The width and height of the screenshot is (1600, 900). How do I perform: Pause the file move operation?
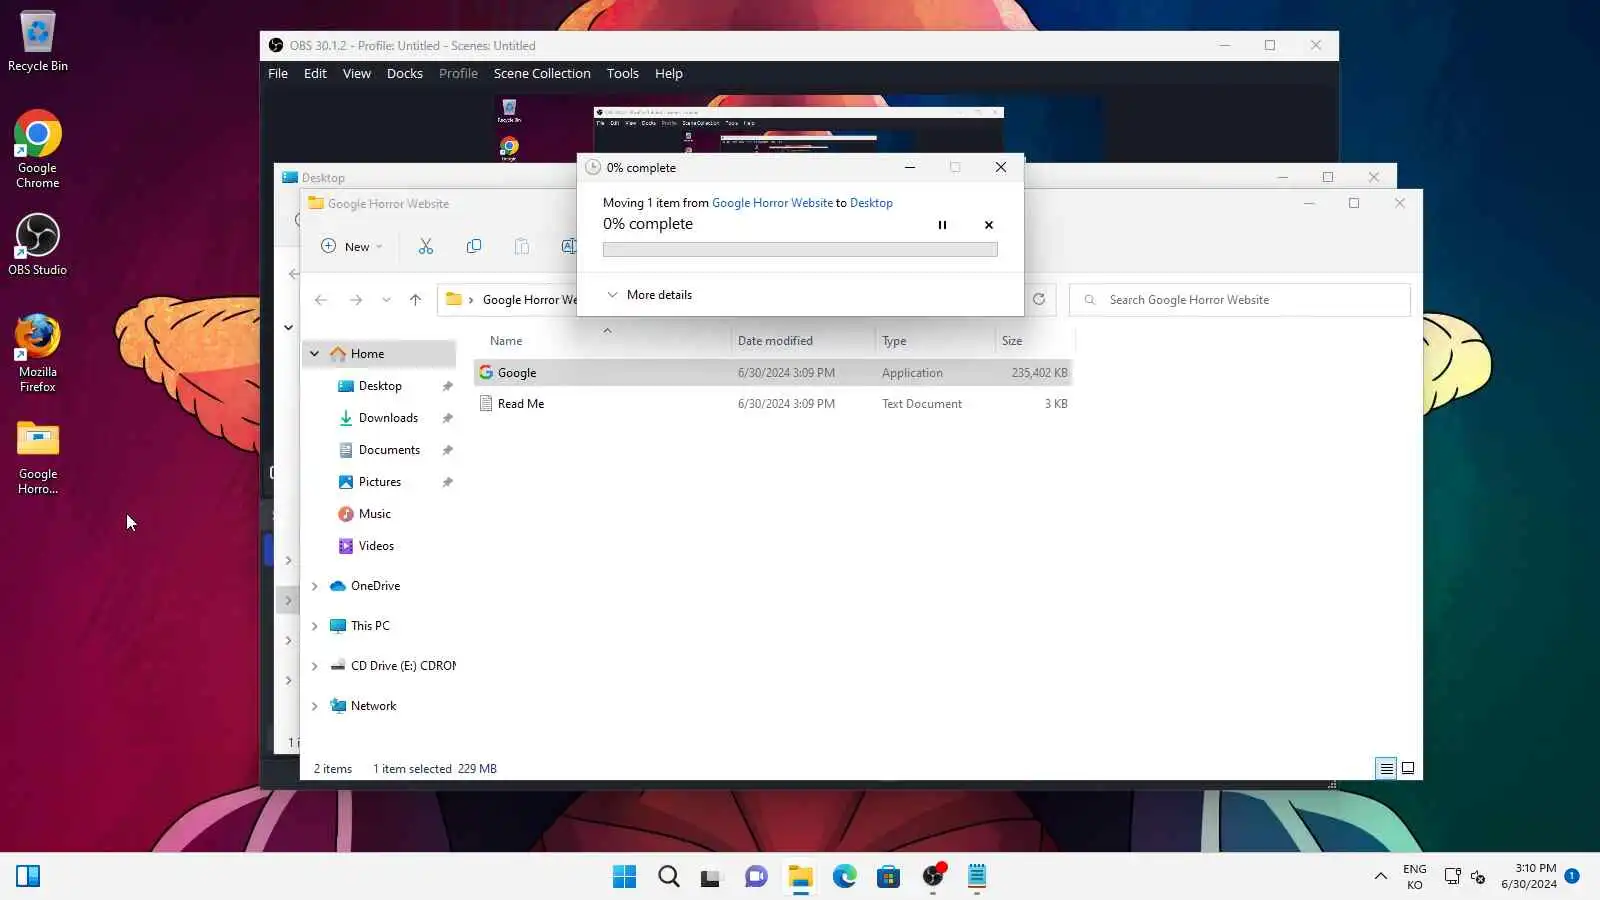pos(942,225)
